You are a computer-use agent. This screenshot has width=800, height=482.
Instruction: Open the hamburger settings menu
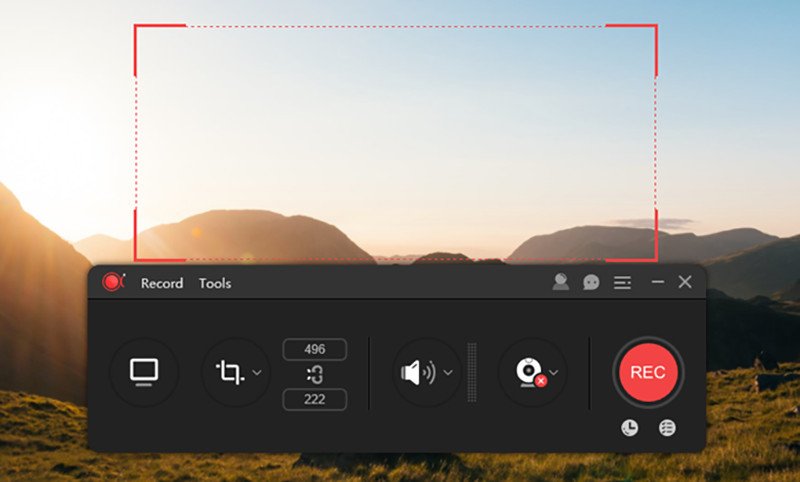pos(622,283)
